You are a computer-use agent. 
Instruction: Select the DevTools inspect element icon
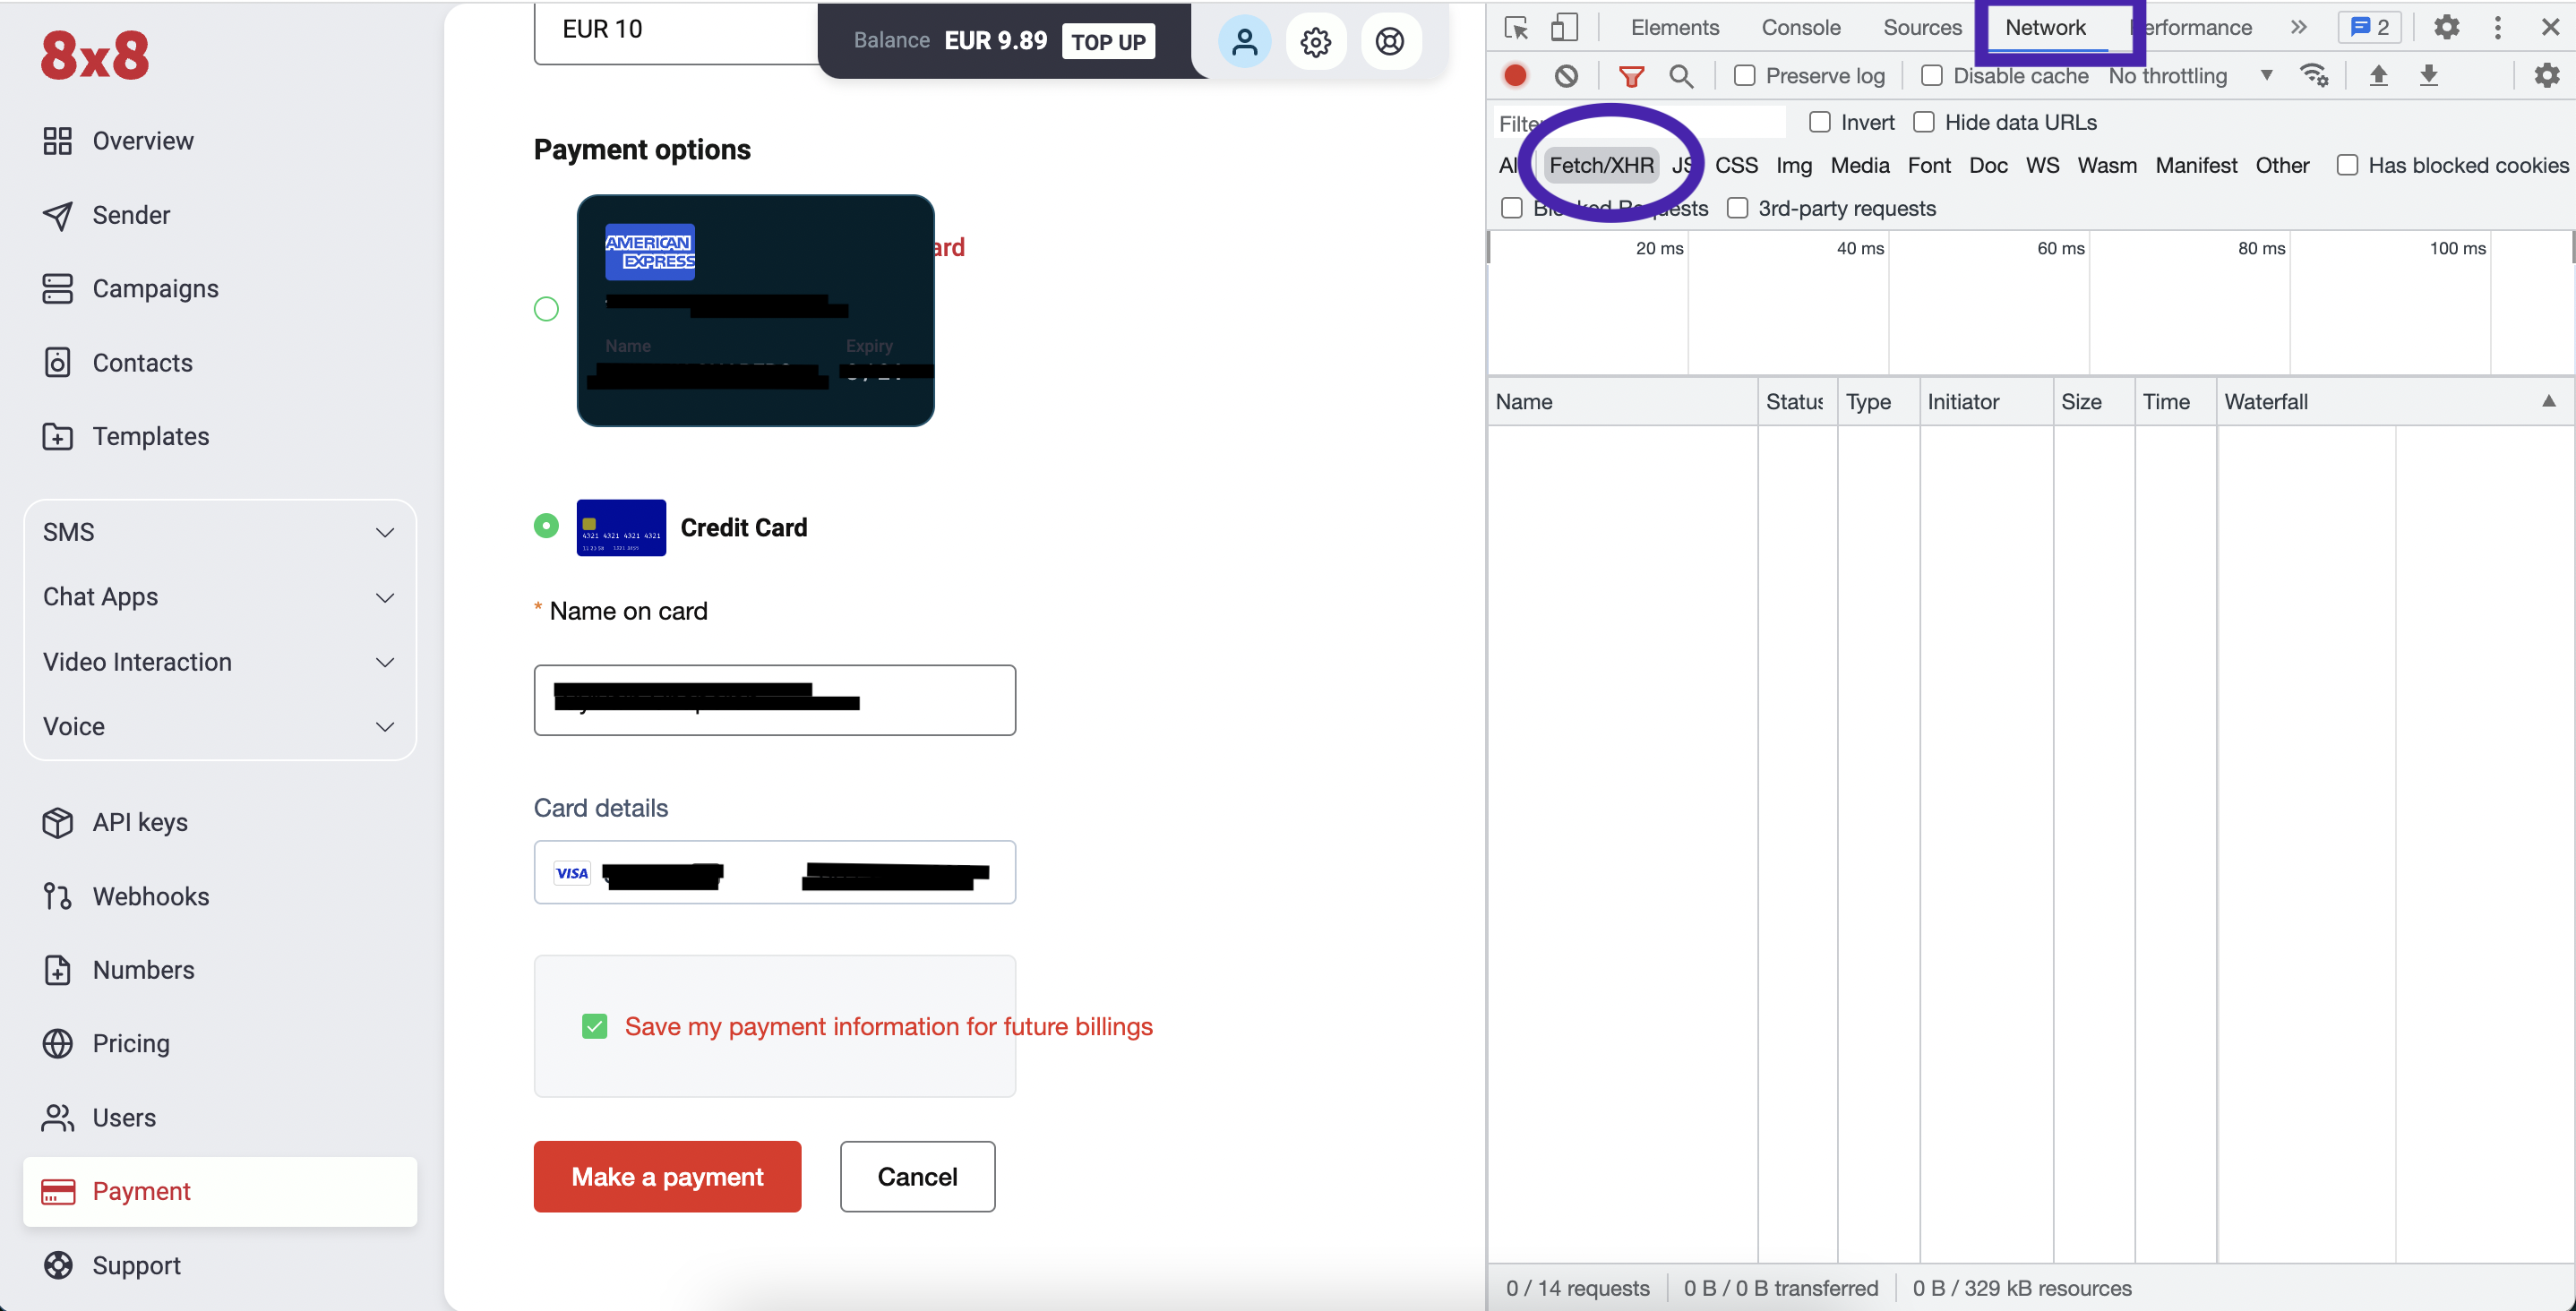tap(1515, 27)
